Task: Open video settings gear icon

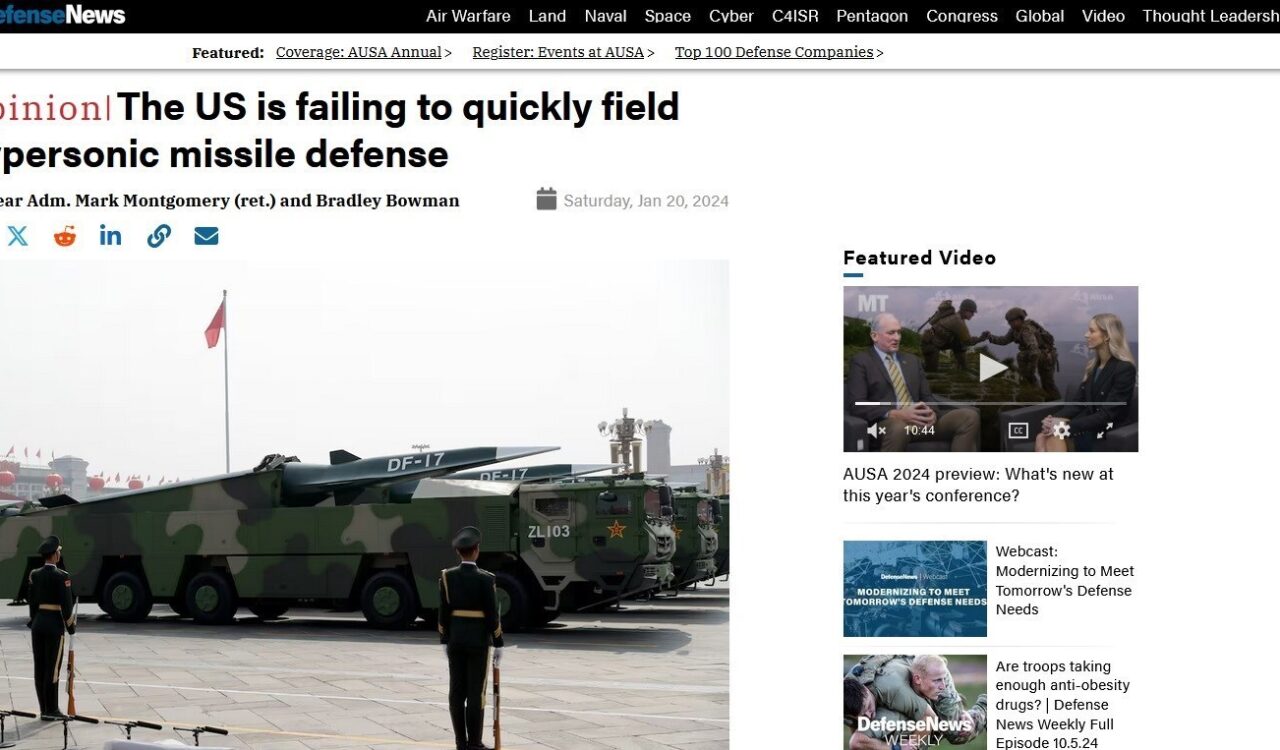Action: 1061,430
